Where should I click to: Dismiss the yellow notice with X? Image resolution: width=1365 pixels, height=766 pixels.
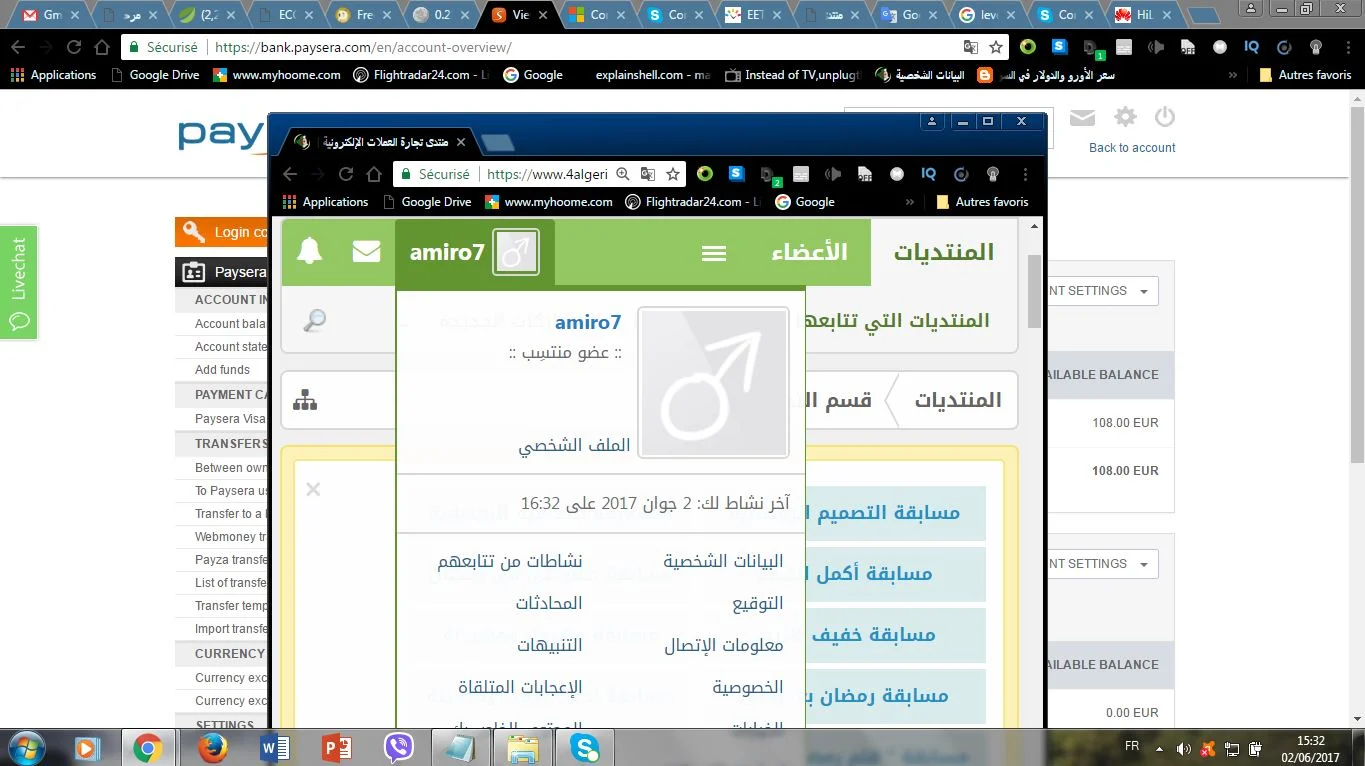click(313, 489)
